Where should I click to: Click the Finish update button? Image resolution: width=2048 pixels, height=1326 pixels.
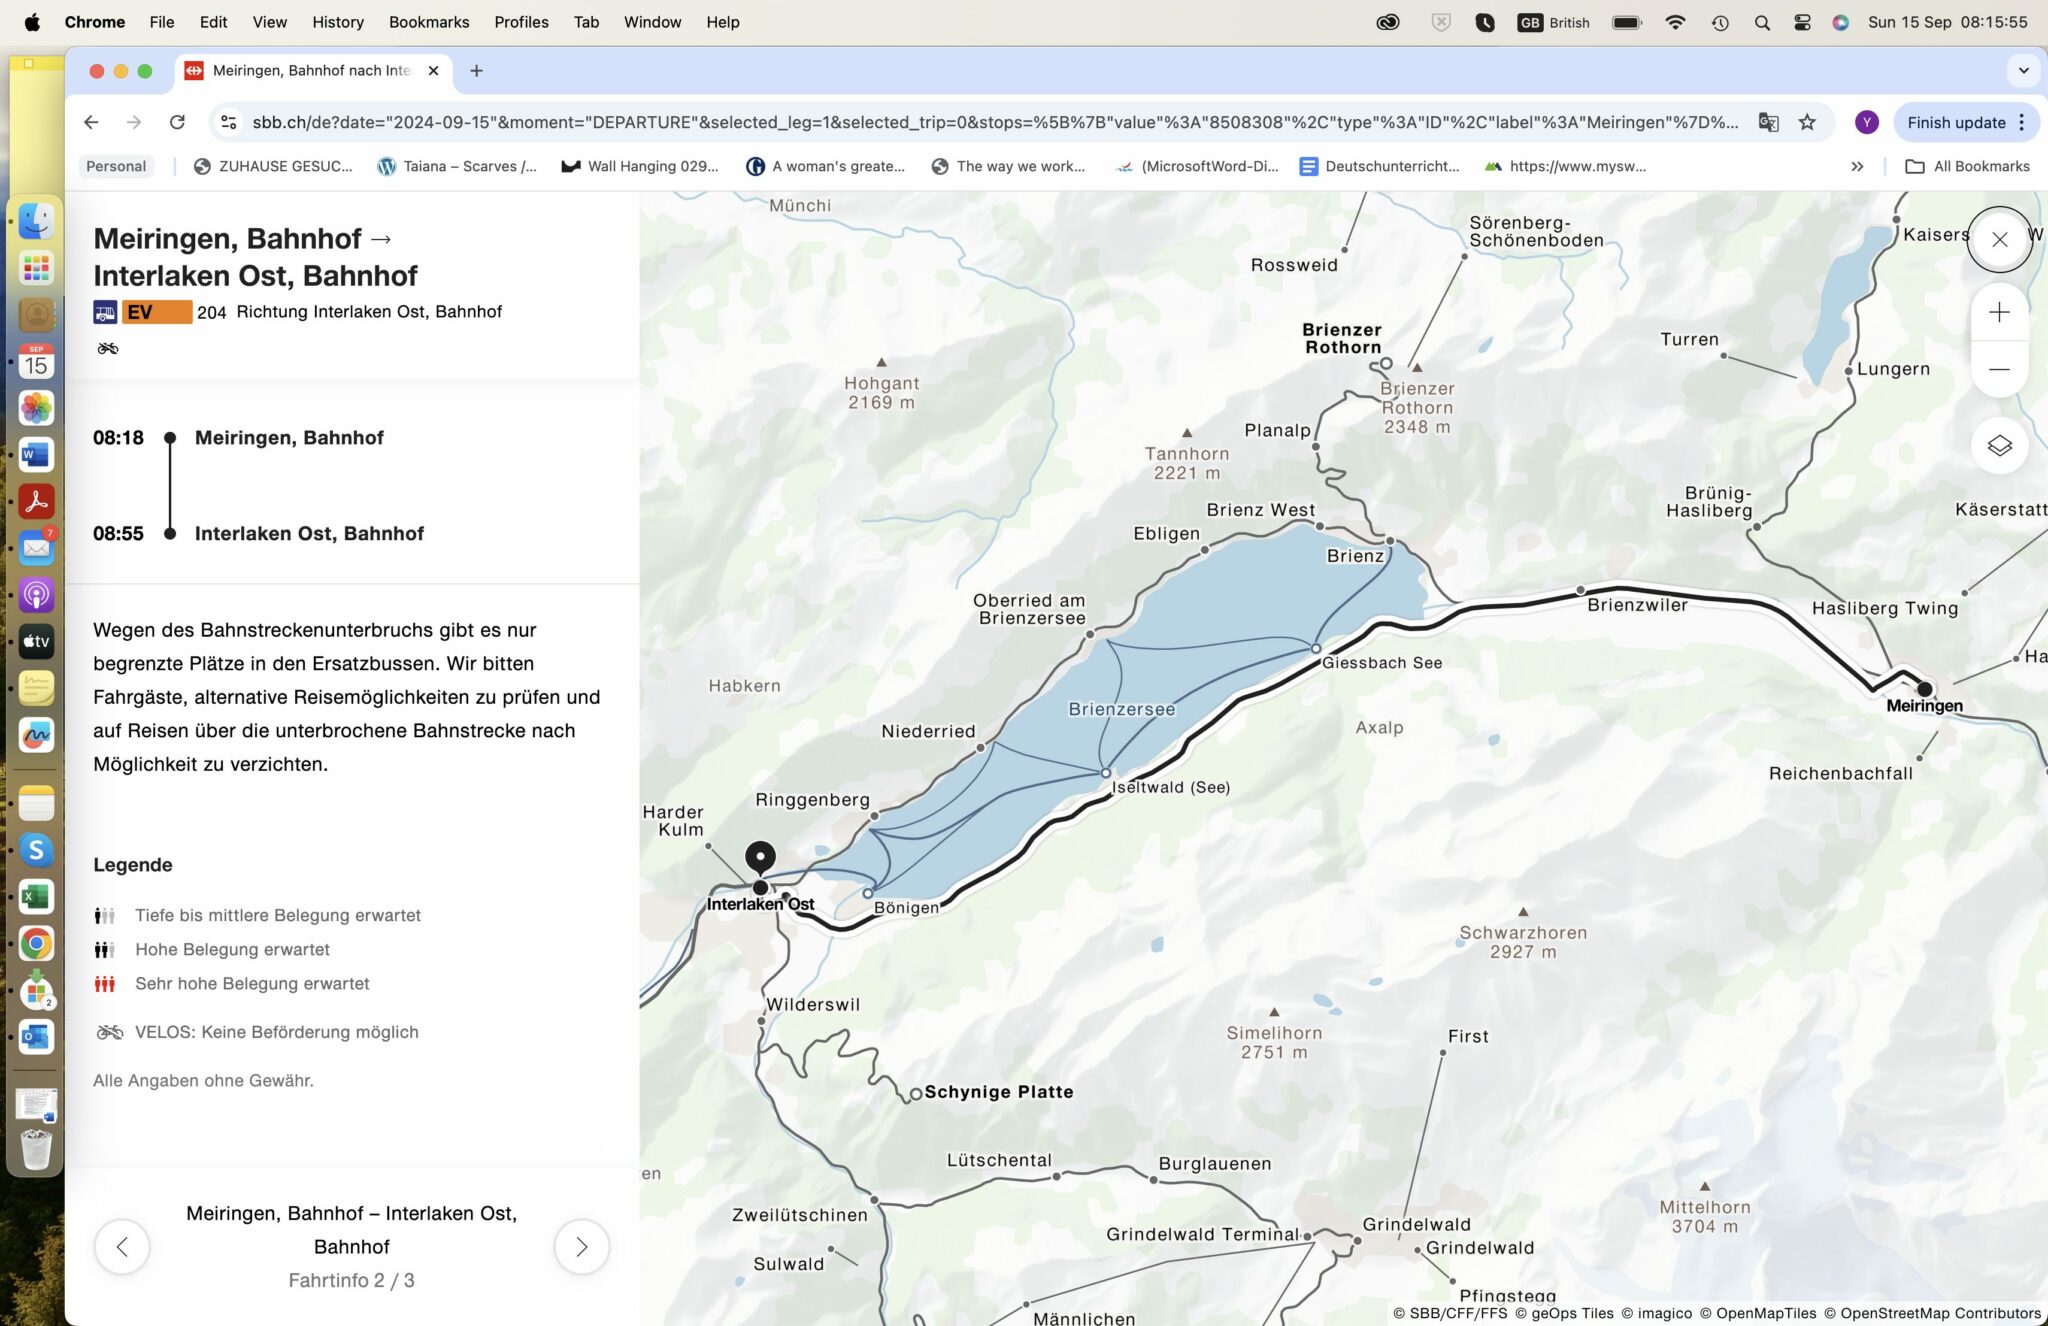(x=1955, y=122)
